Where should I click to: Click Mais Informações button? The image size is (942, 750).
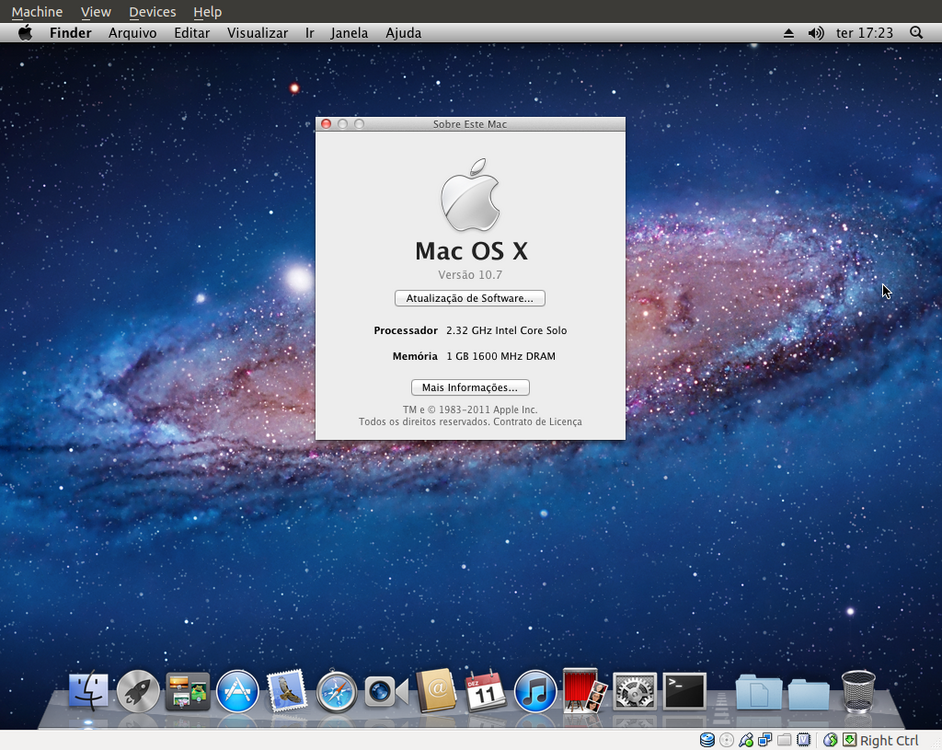click(x=470, y=387)
